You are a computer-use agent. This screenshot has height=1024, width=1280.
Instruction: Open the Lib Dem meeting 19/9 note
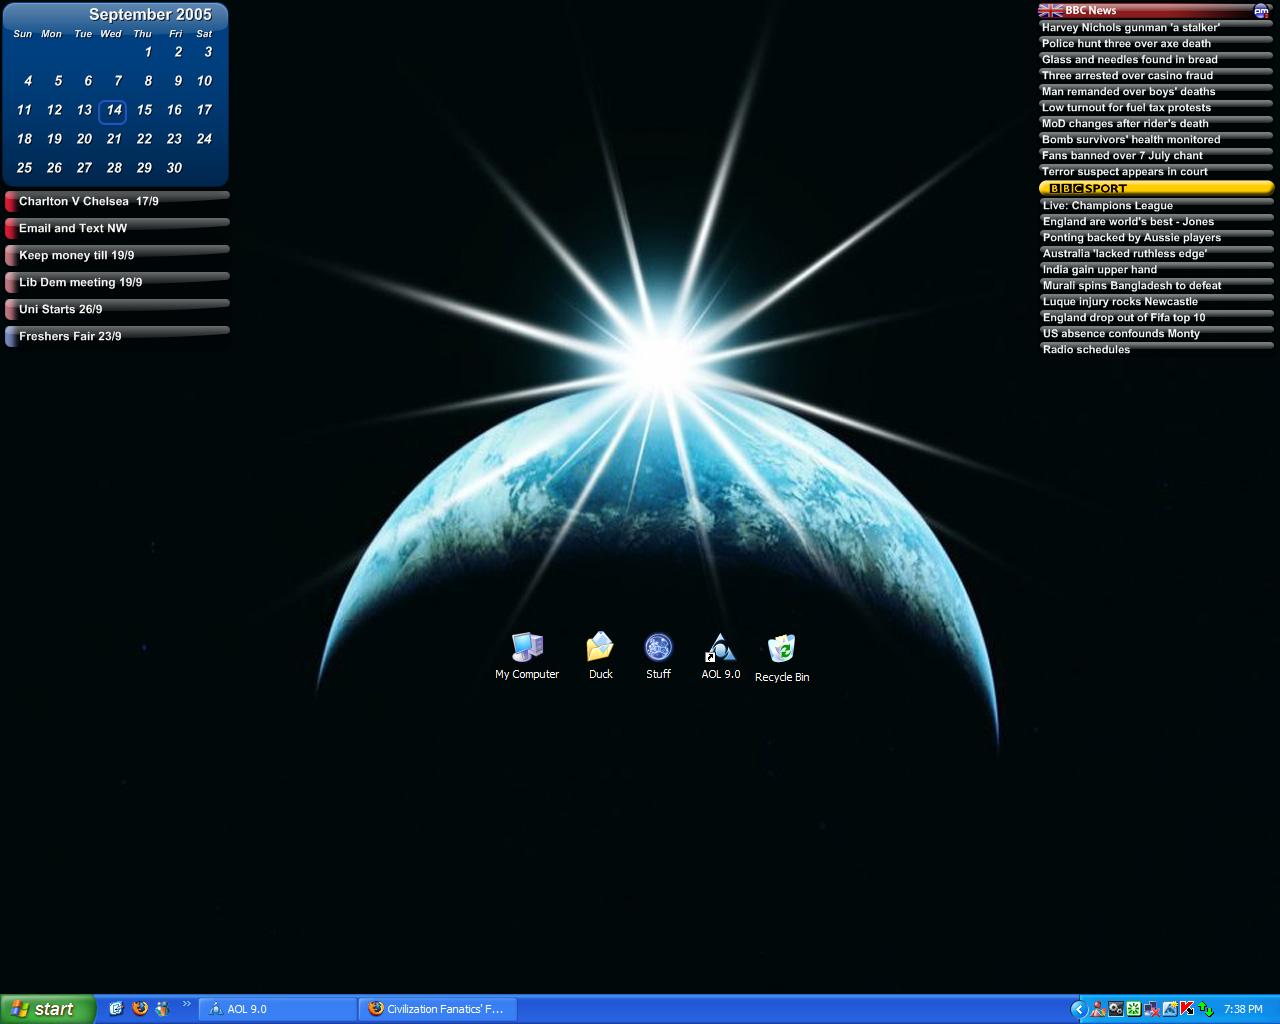(x=117, y=282)
